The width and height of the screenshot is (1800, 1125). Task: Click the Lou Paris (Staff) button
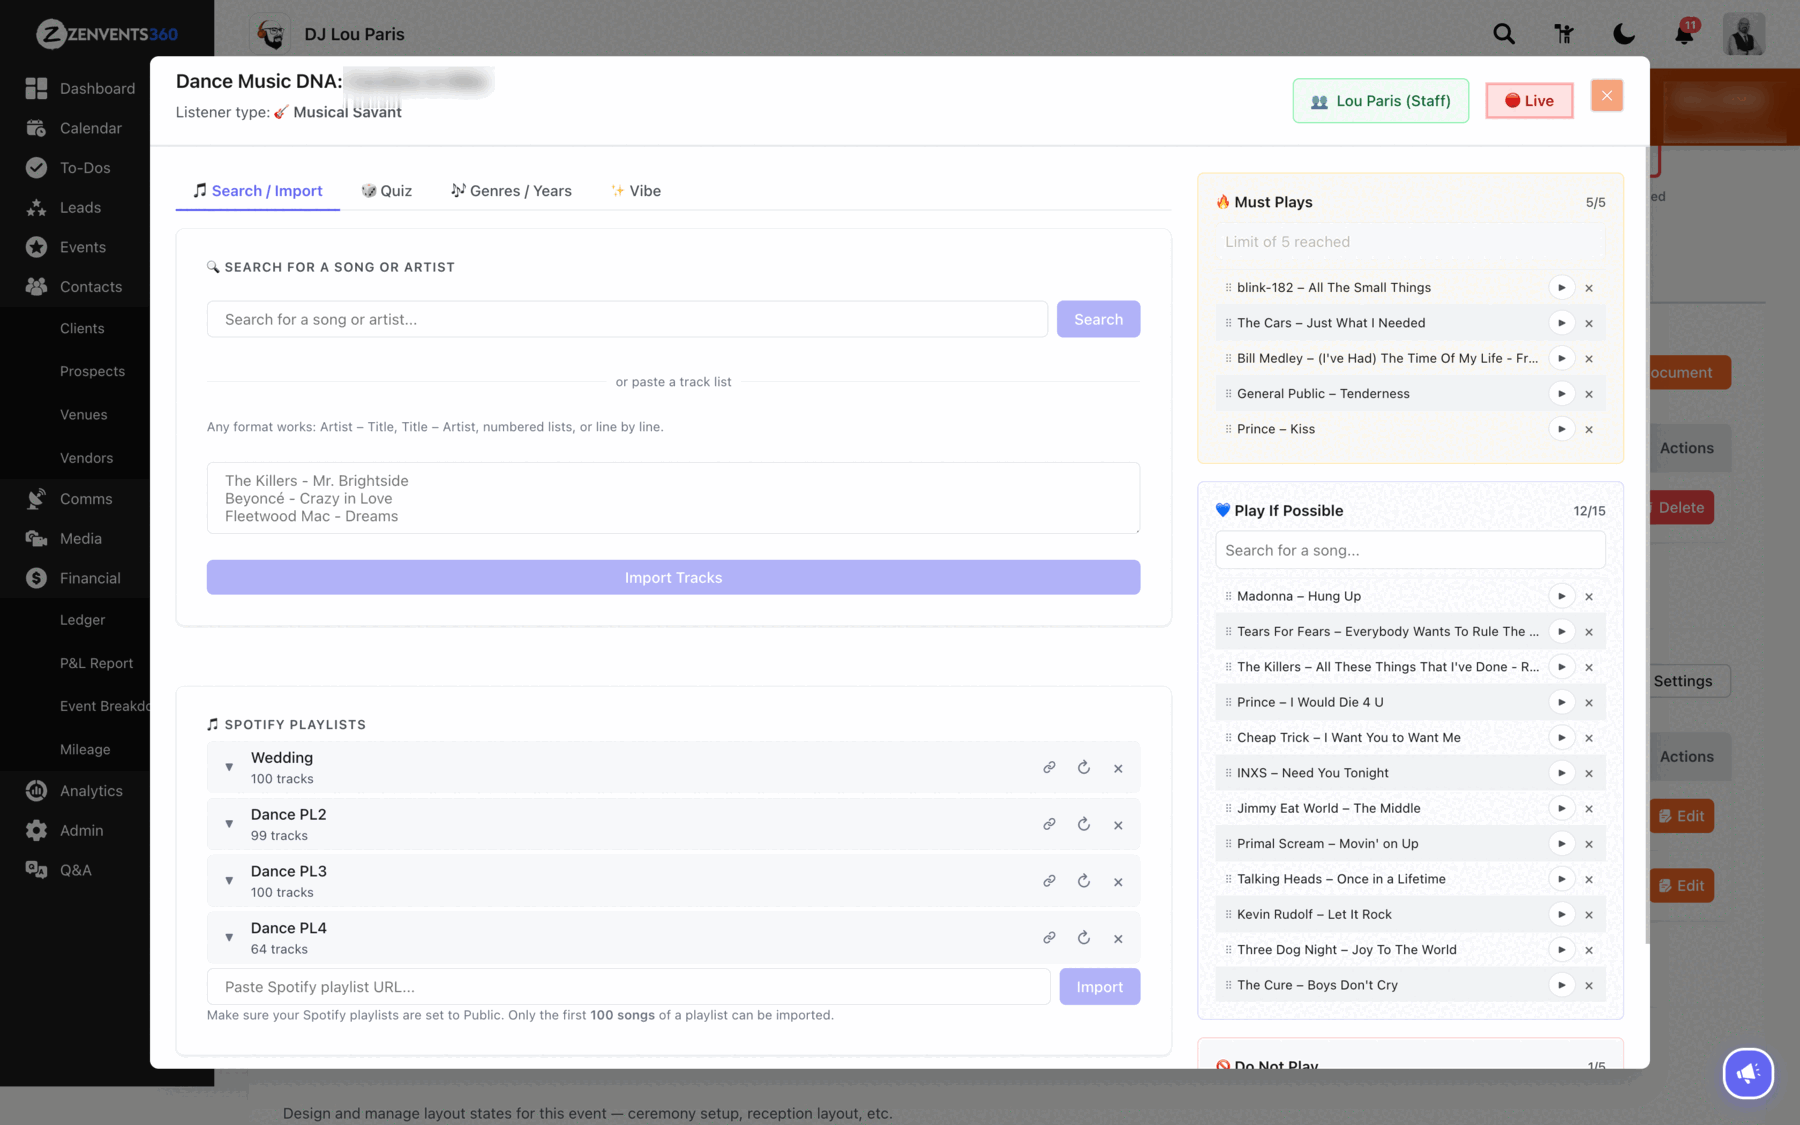[x=1380, y=101]
